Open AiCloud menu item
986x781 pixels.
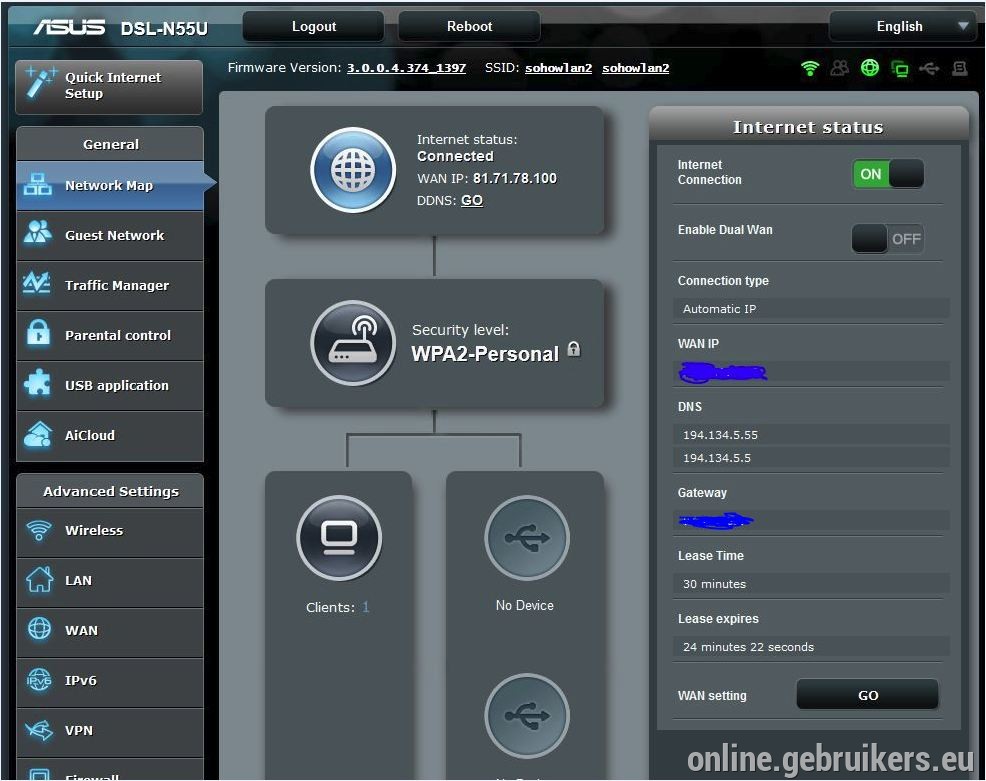click(x=110, y=435)
